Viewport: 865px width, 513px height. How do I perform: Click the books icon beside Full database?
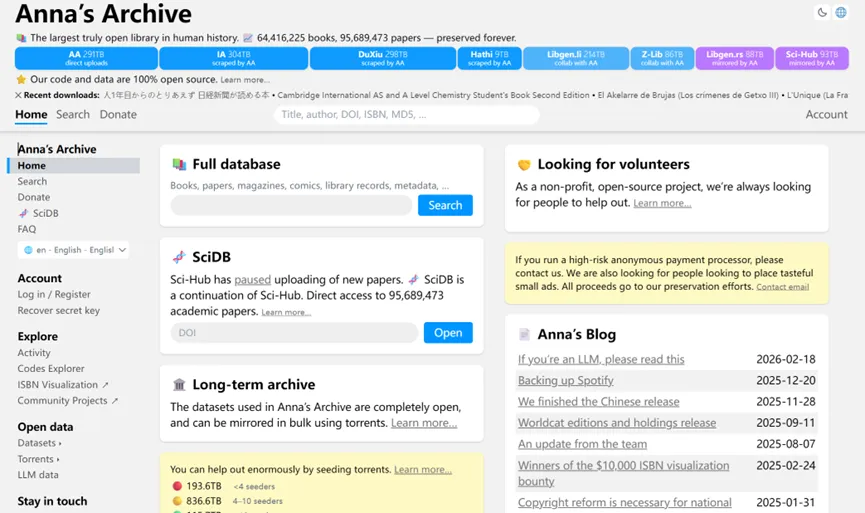click(179, 164)
